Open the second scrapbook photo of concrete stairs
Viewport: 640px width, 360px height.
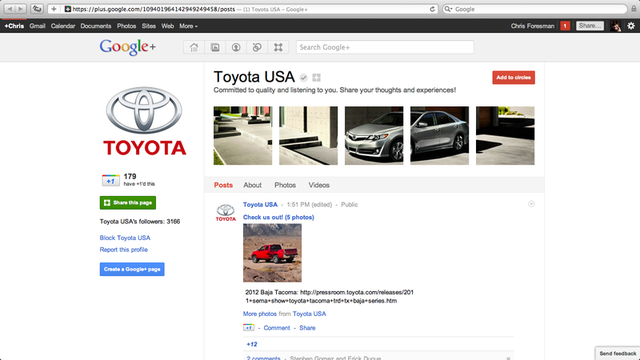[309, 136]
